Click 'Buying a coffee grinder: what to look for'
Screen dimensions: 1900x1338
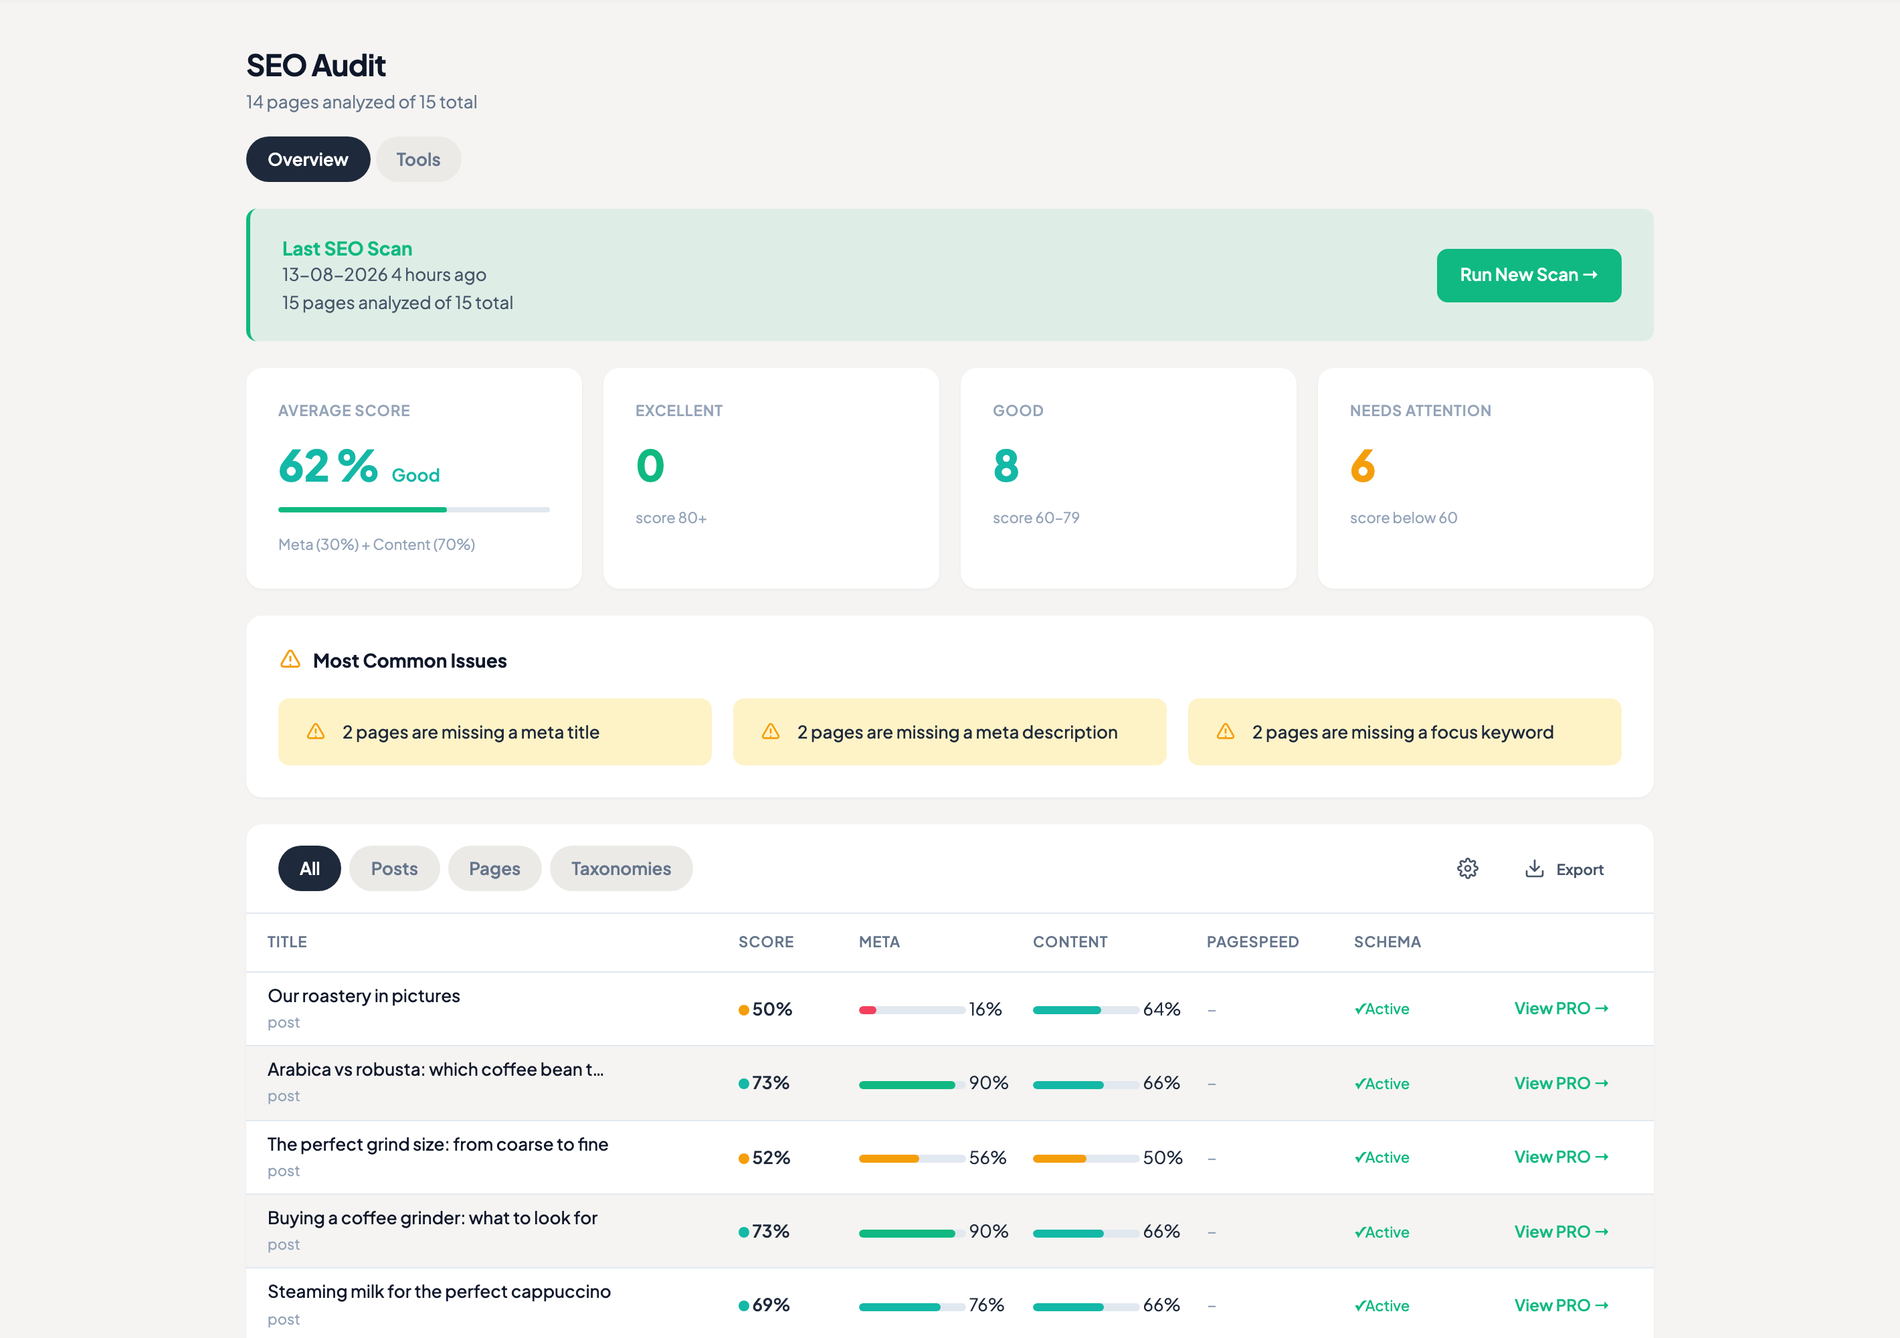(x=432, y=1218)
